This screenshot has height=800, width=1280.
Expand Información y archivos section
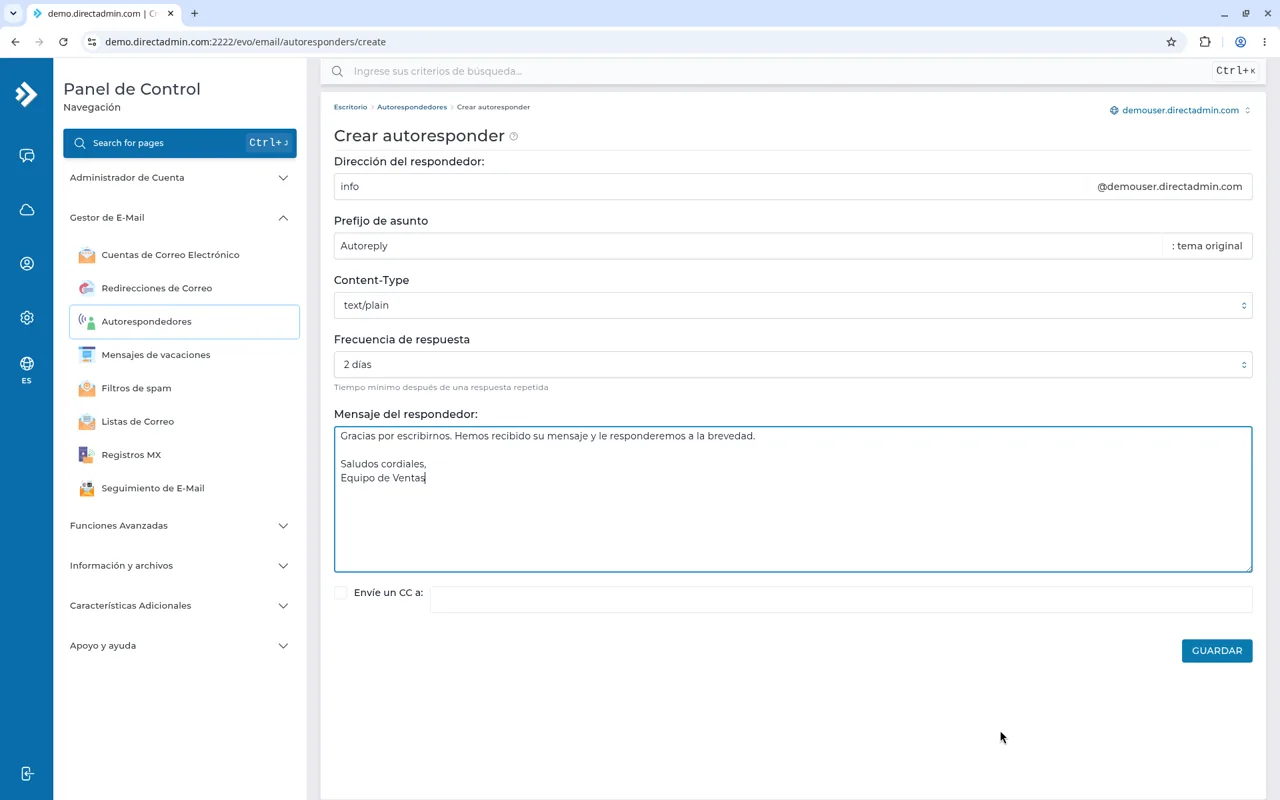pyautogui.click(x=180, y=566)
